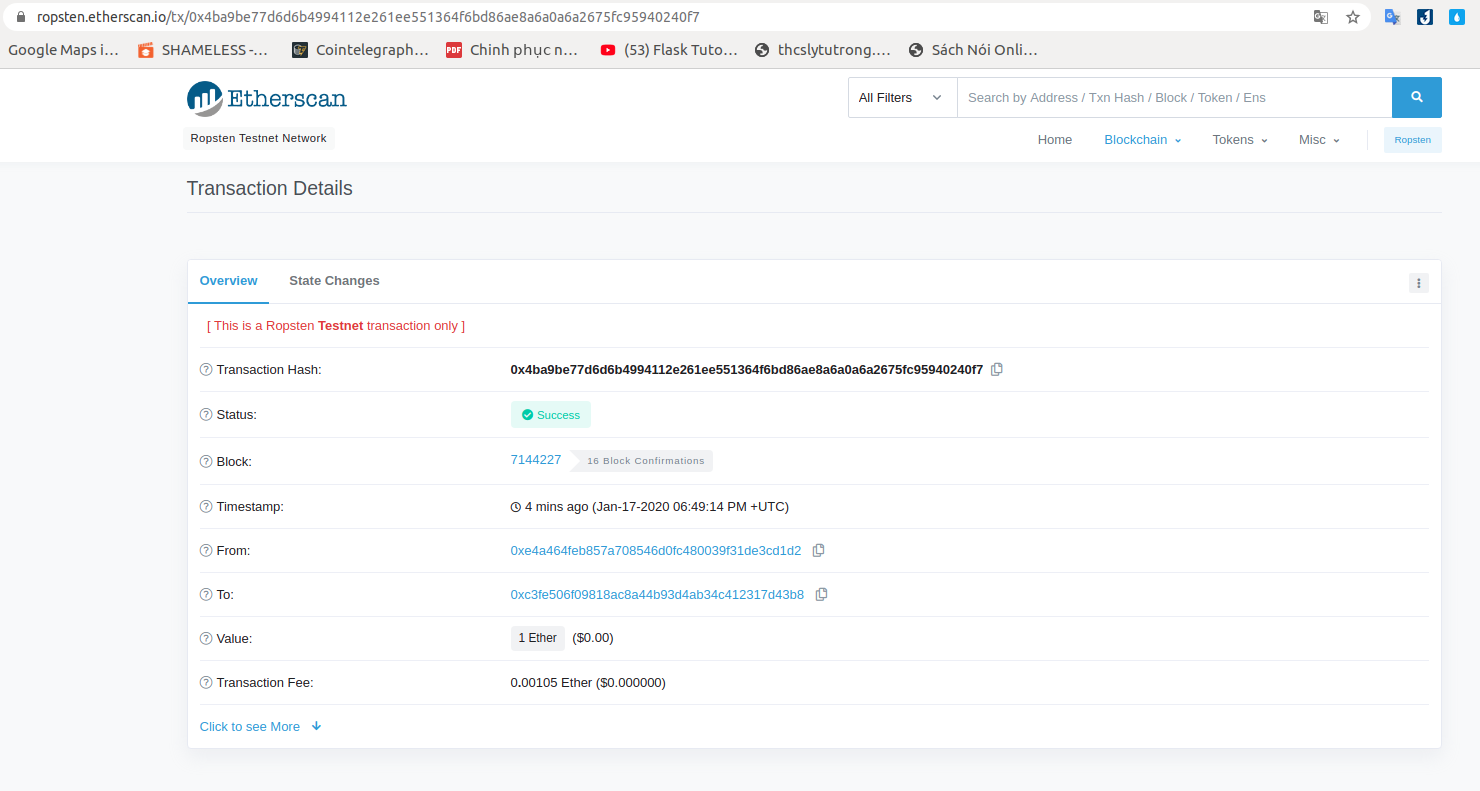This screenshot has width=1480, height=791.
Task: Bookmark this page with the star icon
Action: click(1353, 17)
